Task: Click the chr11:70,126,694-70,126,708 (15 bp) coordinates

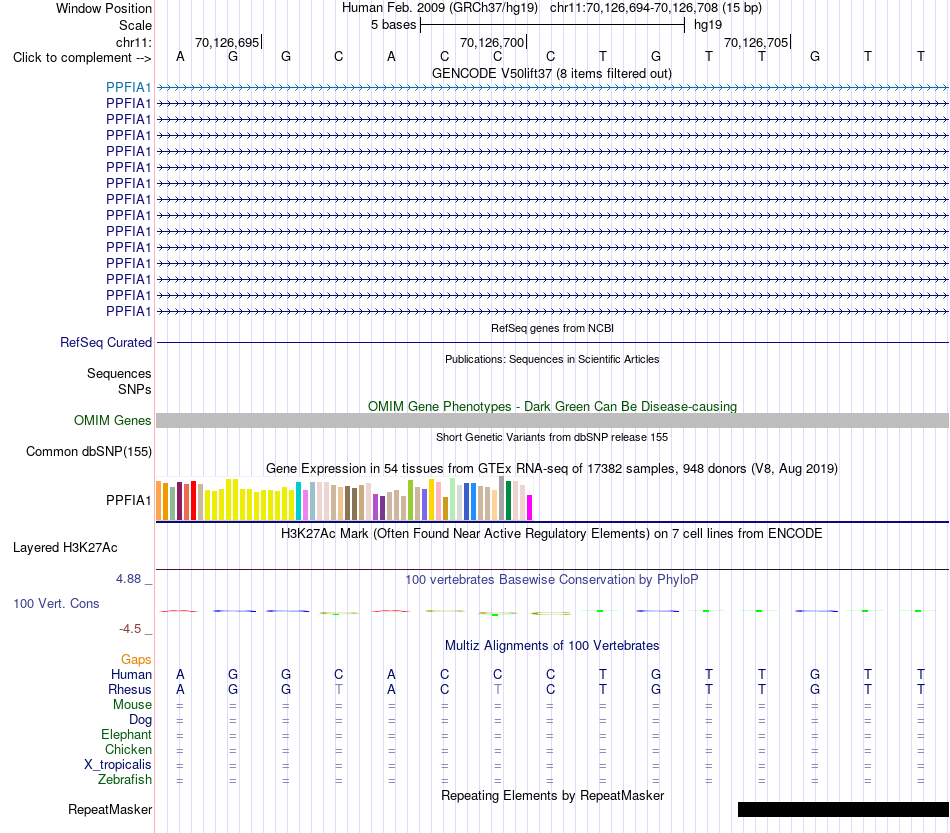Action: point(656,8)
